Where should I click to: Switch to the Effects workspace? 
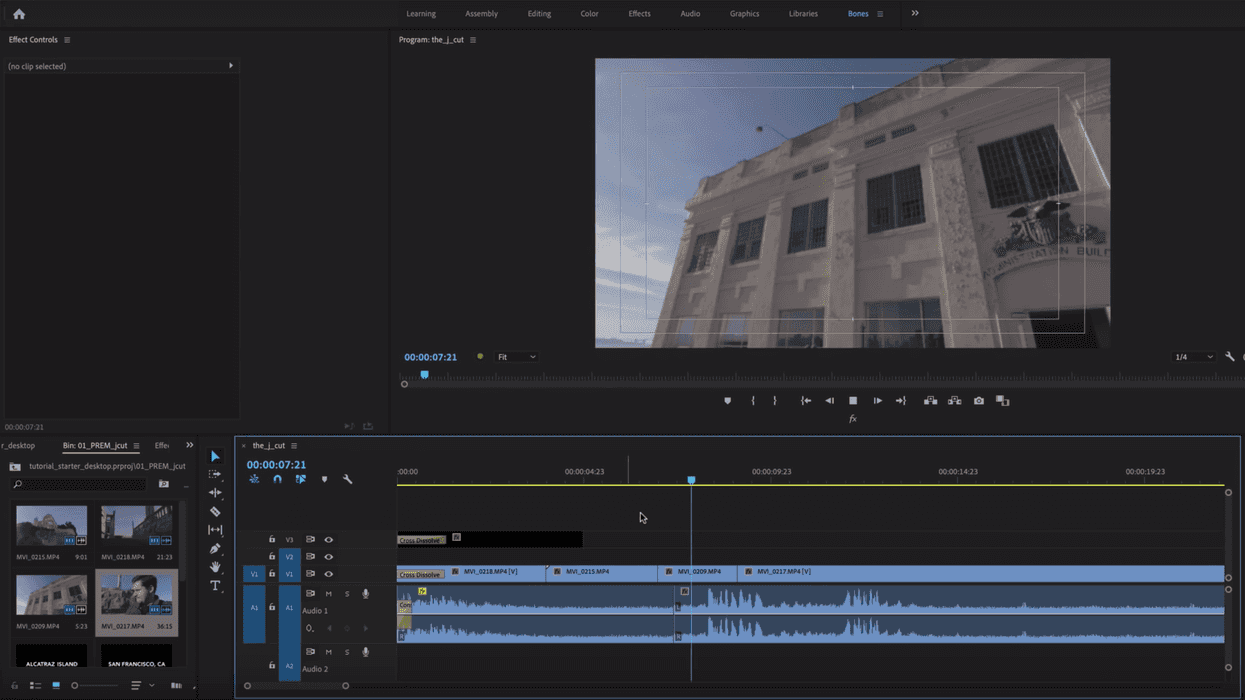[639, 14]
